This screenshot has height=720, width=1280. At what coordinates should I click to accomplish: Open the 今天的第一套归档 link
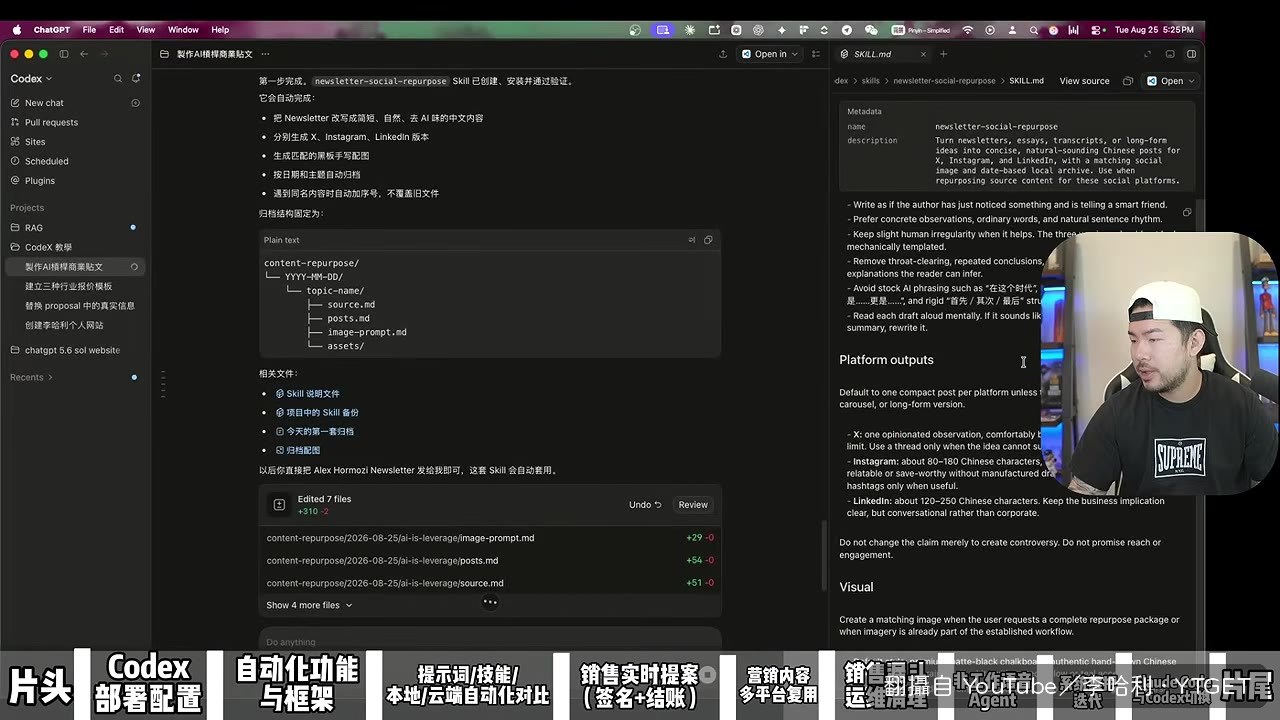click(x=315, y=432)
